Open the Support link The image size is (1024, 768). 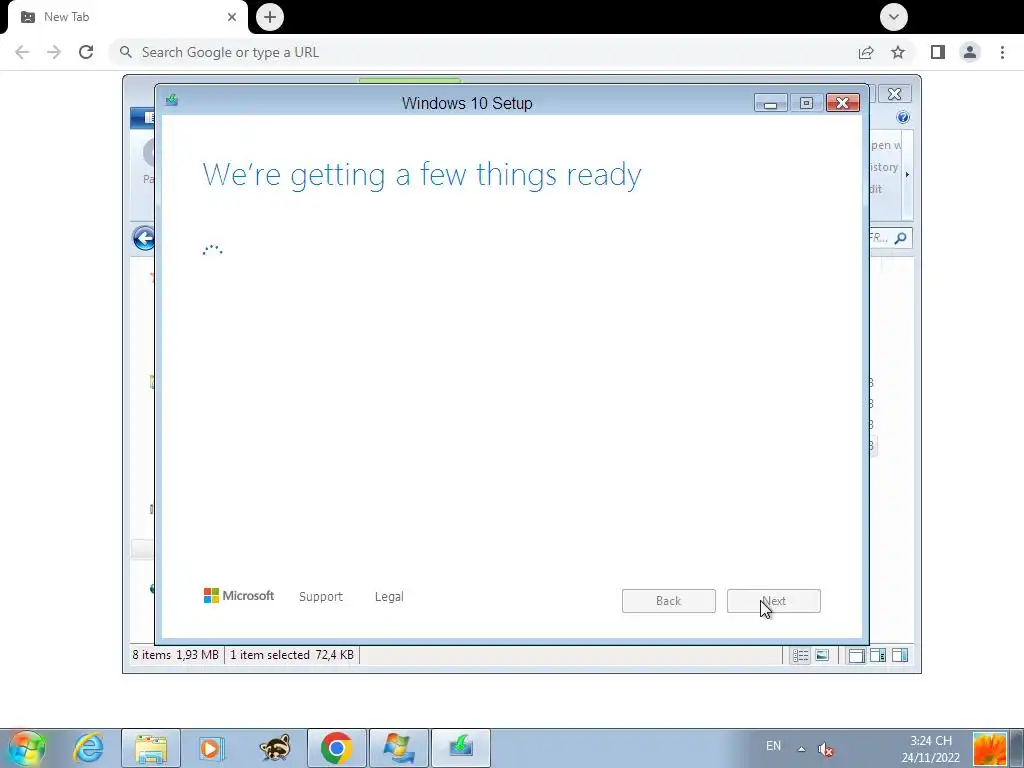point(321,596)
